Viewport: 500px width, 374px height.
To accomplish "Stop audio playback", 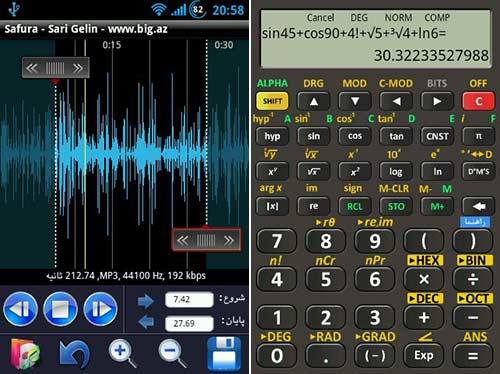I will click(60, 309).
